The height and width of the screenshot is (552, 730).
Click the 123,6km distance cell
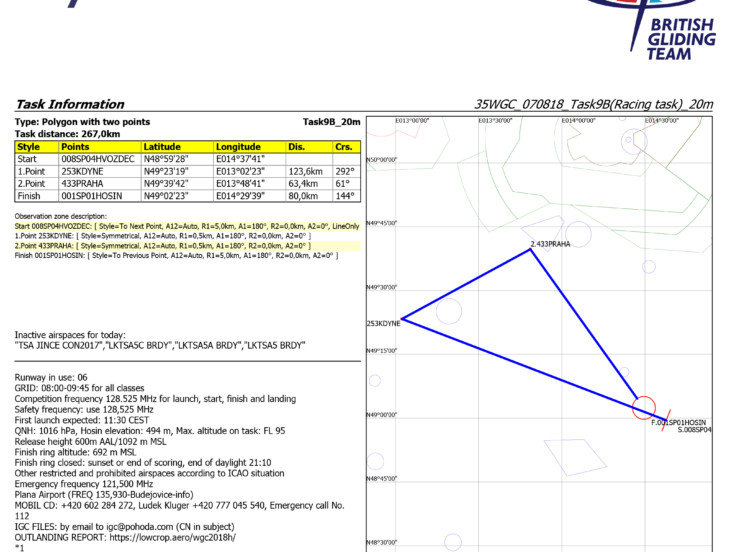pyautogui.click(x=306, y=171)
